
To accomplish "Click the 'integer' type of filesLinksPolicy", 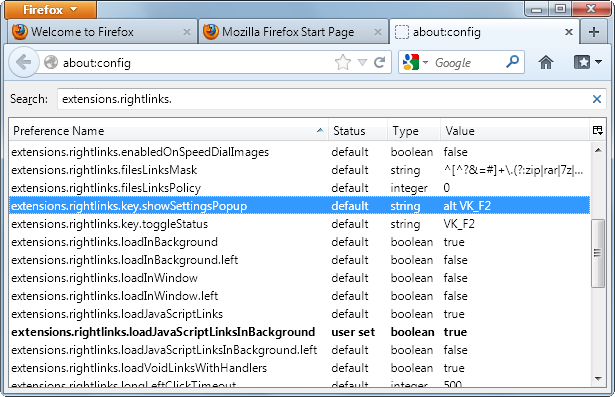I will pos(409,188).
